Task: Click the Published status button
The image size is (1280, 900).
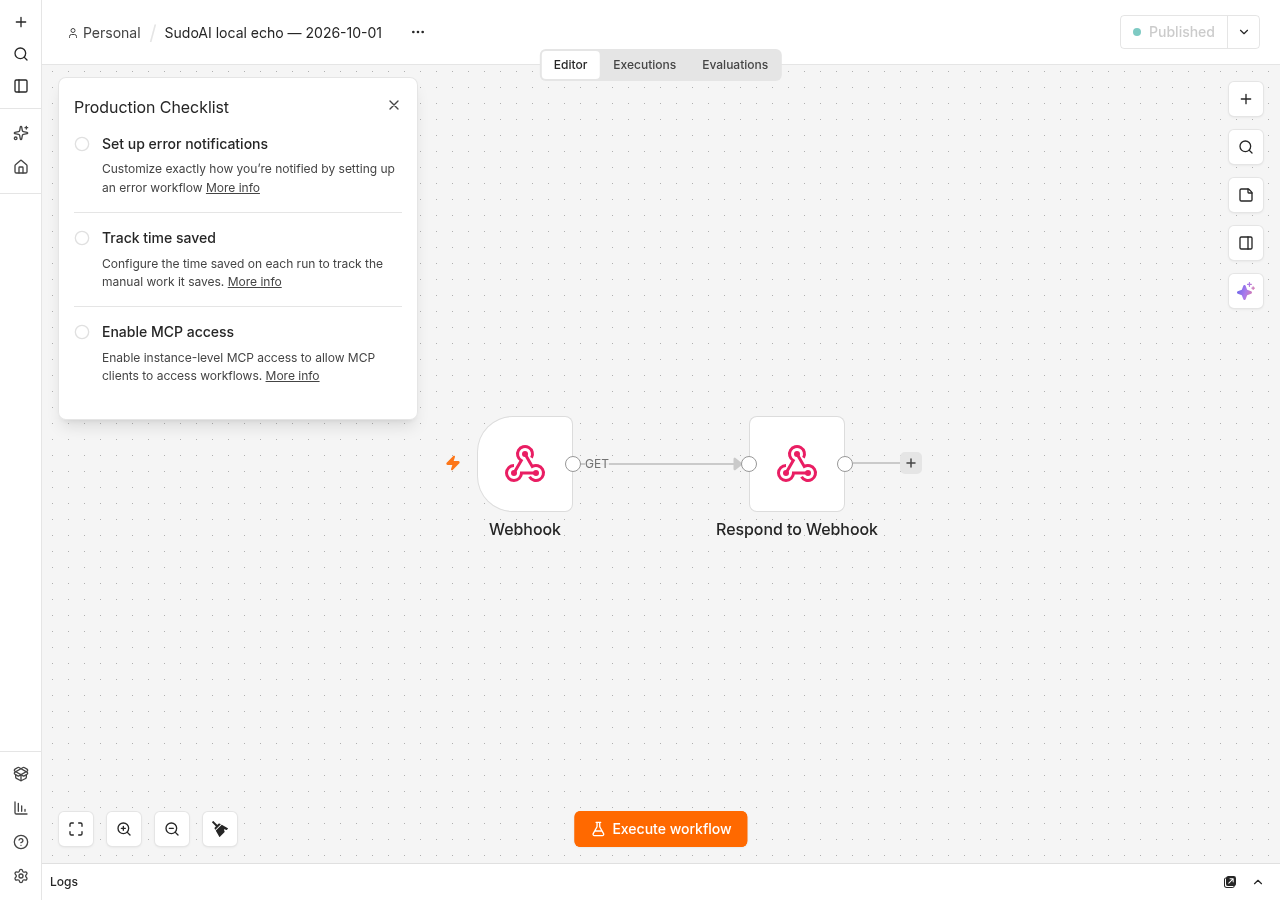Action: pyautogui.click(x=1174, y=32)
